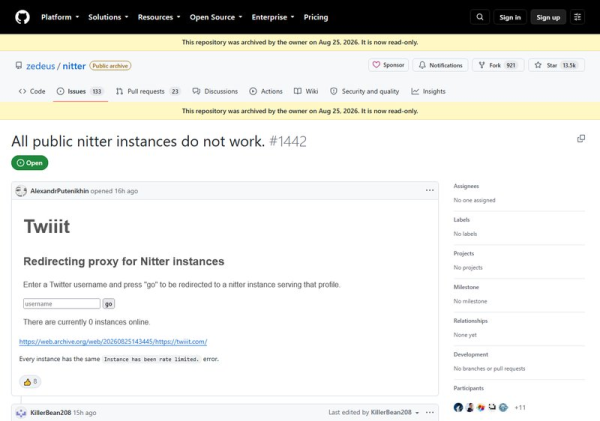Click the Sponsor heart button

[x=388, y=65]
